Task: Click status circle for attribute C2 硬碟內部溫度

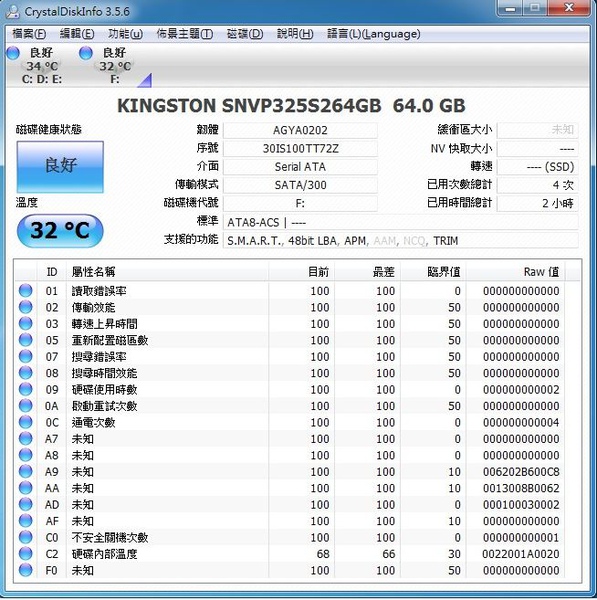Action: (26, 553)
